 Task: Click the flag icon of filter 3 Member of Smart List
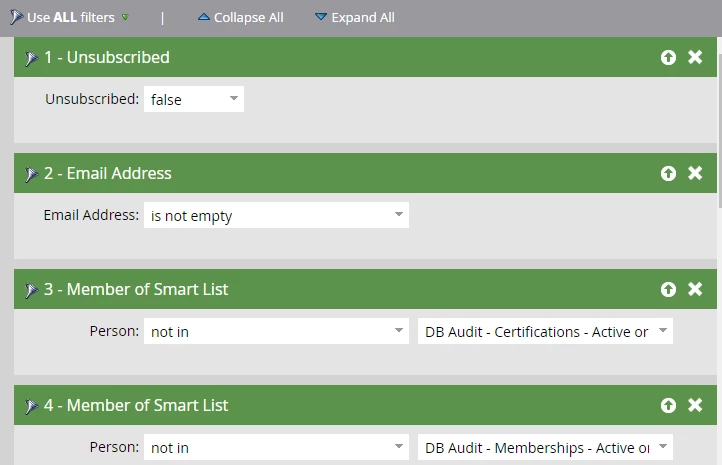[x=31, y=290]
